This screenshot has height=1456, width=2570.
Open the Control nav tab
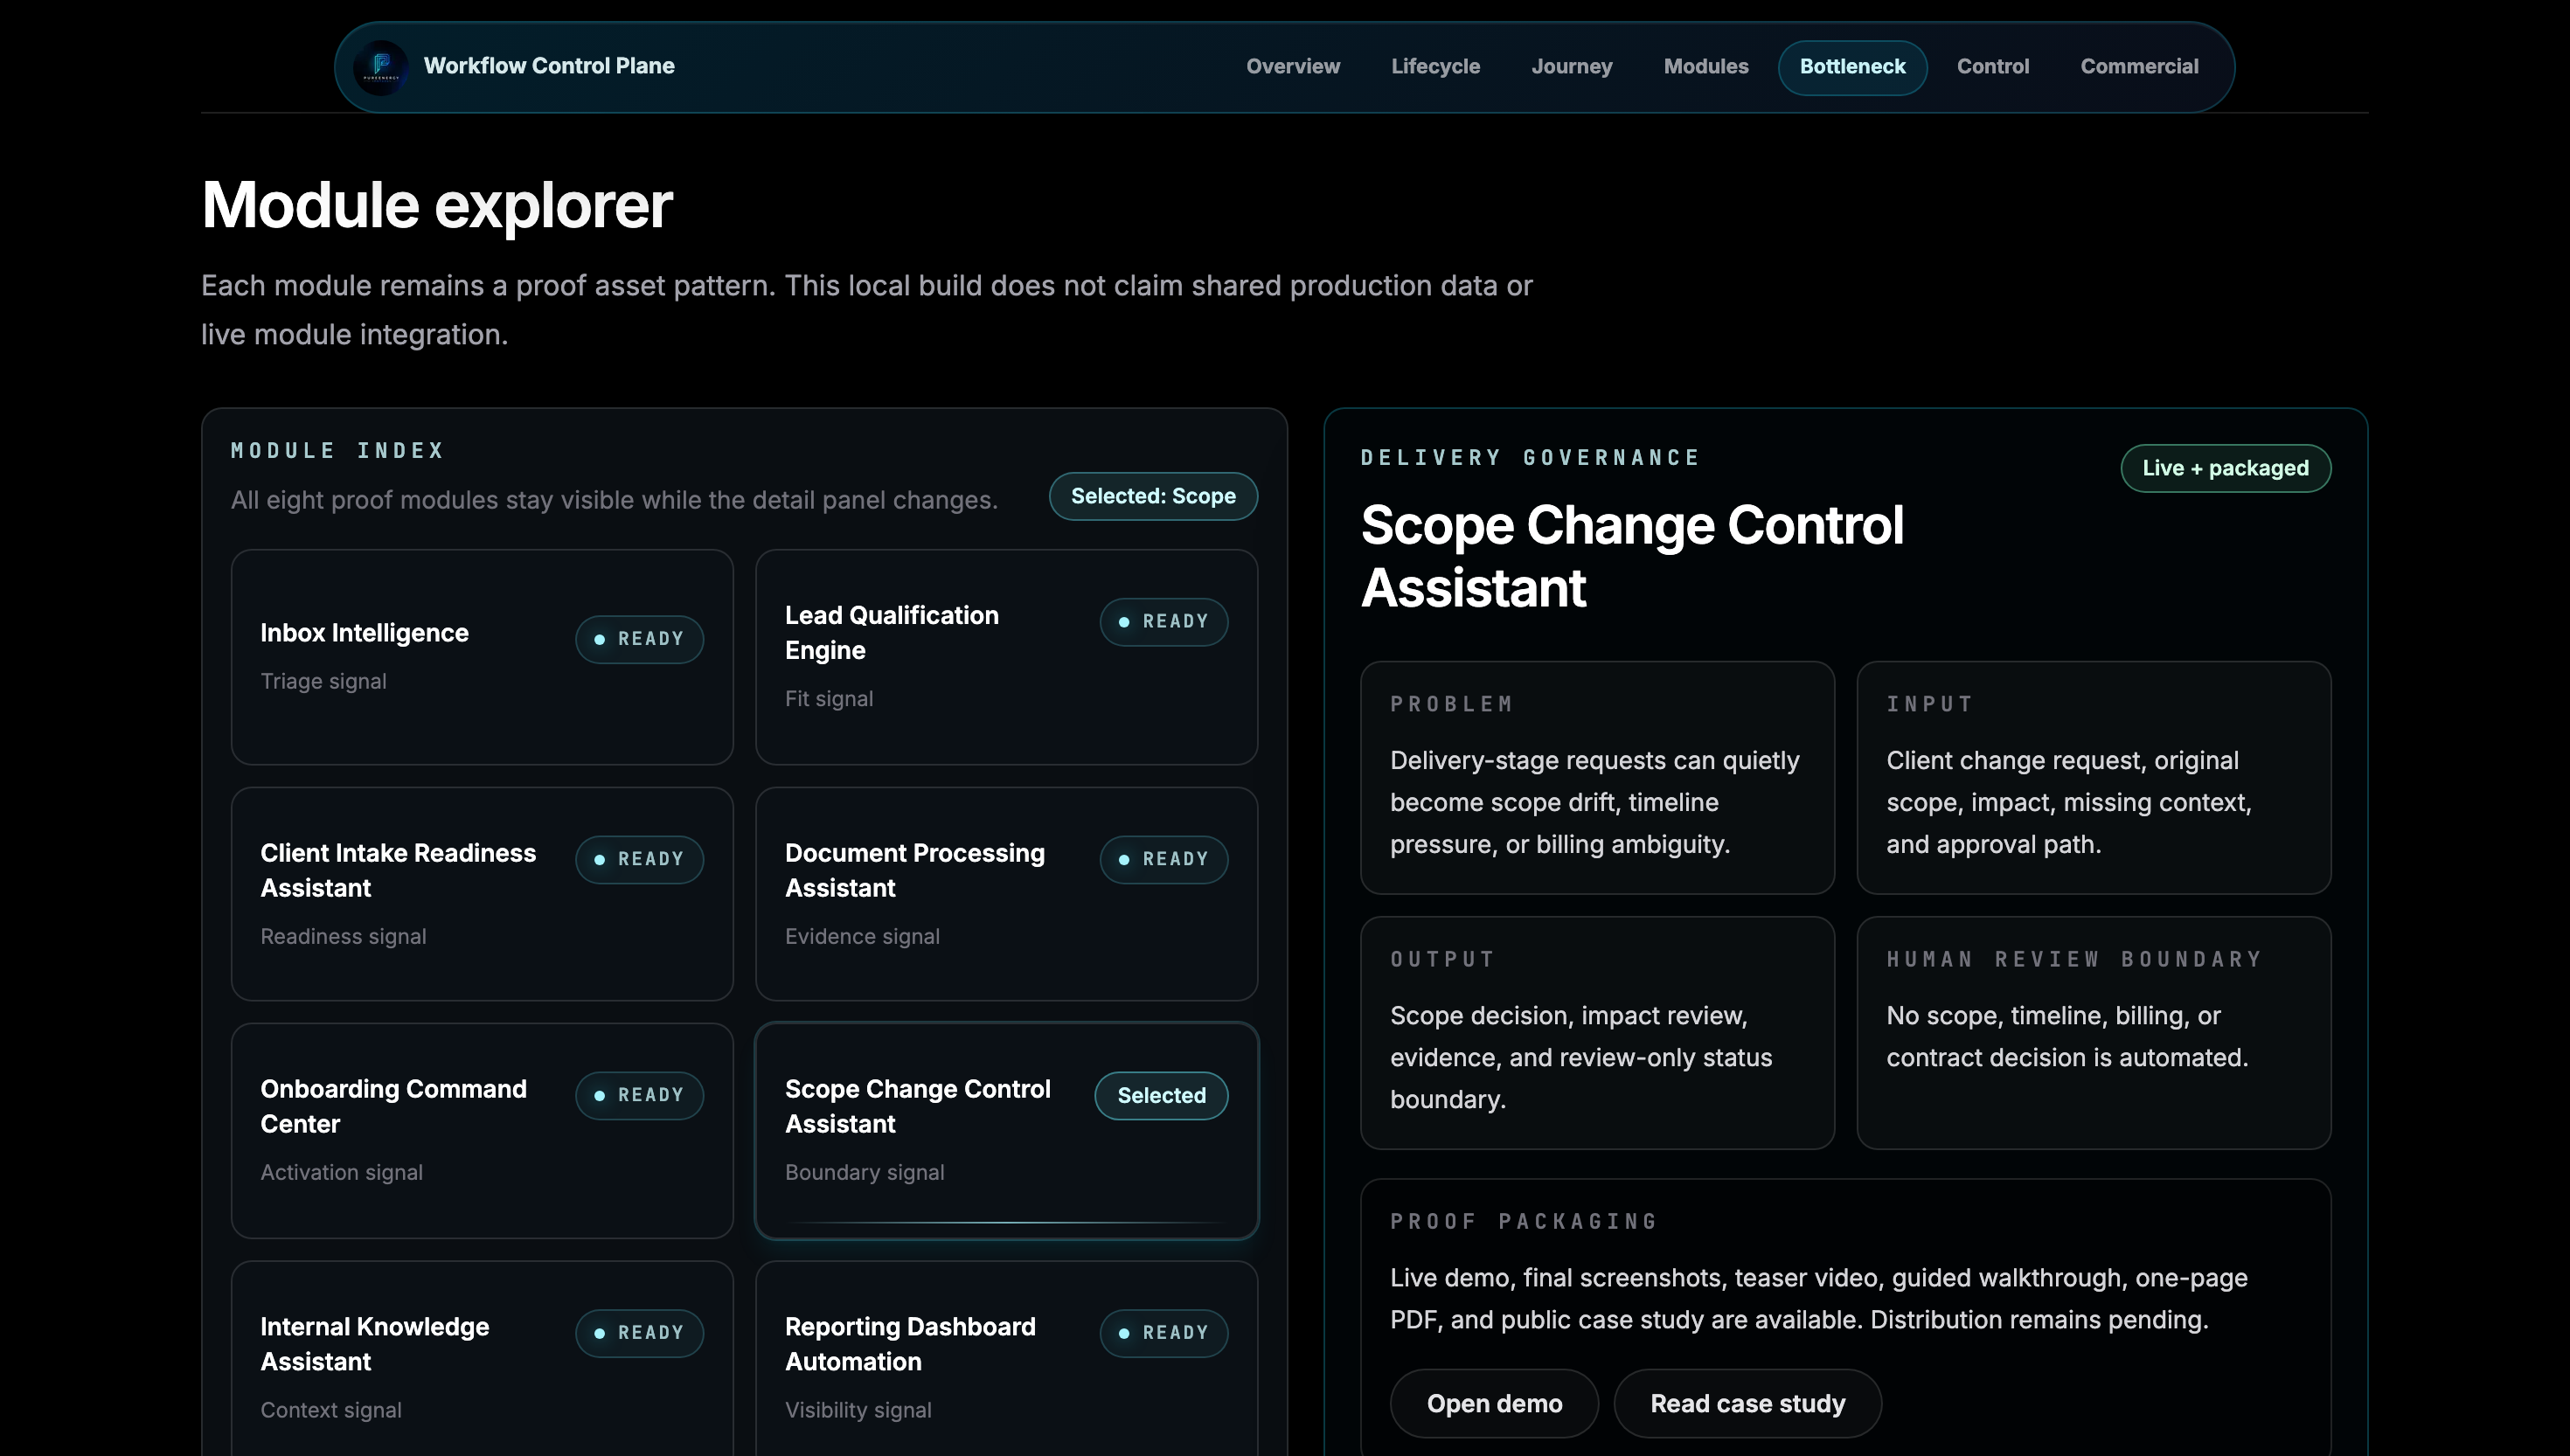point(1992,67)
